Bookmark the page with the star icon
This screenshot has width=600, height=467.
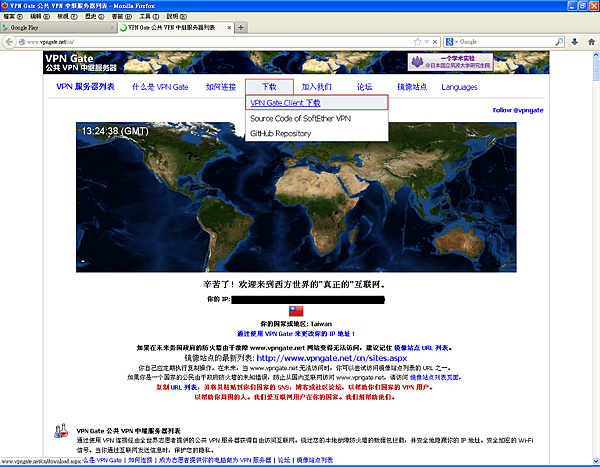click(x=417, y=42)
